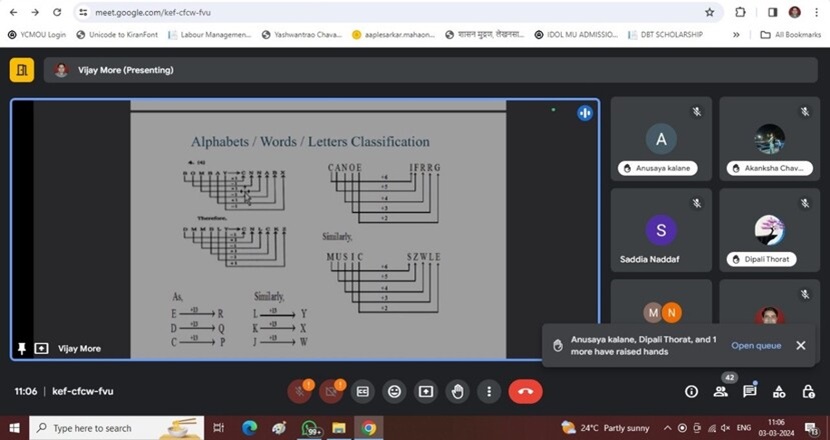Reload the Google Meet page
This screenshot has height=440, width=830.
[x=57, y=12]
